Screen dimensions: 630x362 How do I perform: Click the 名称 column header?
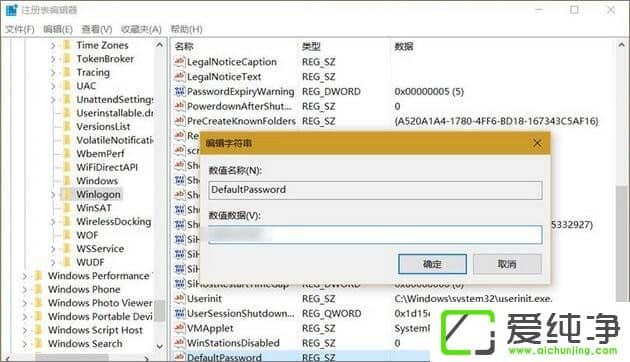pyautogui.click(x=184, y=47)
